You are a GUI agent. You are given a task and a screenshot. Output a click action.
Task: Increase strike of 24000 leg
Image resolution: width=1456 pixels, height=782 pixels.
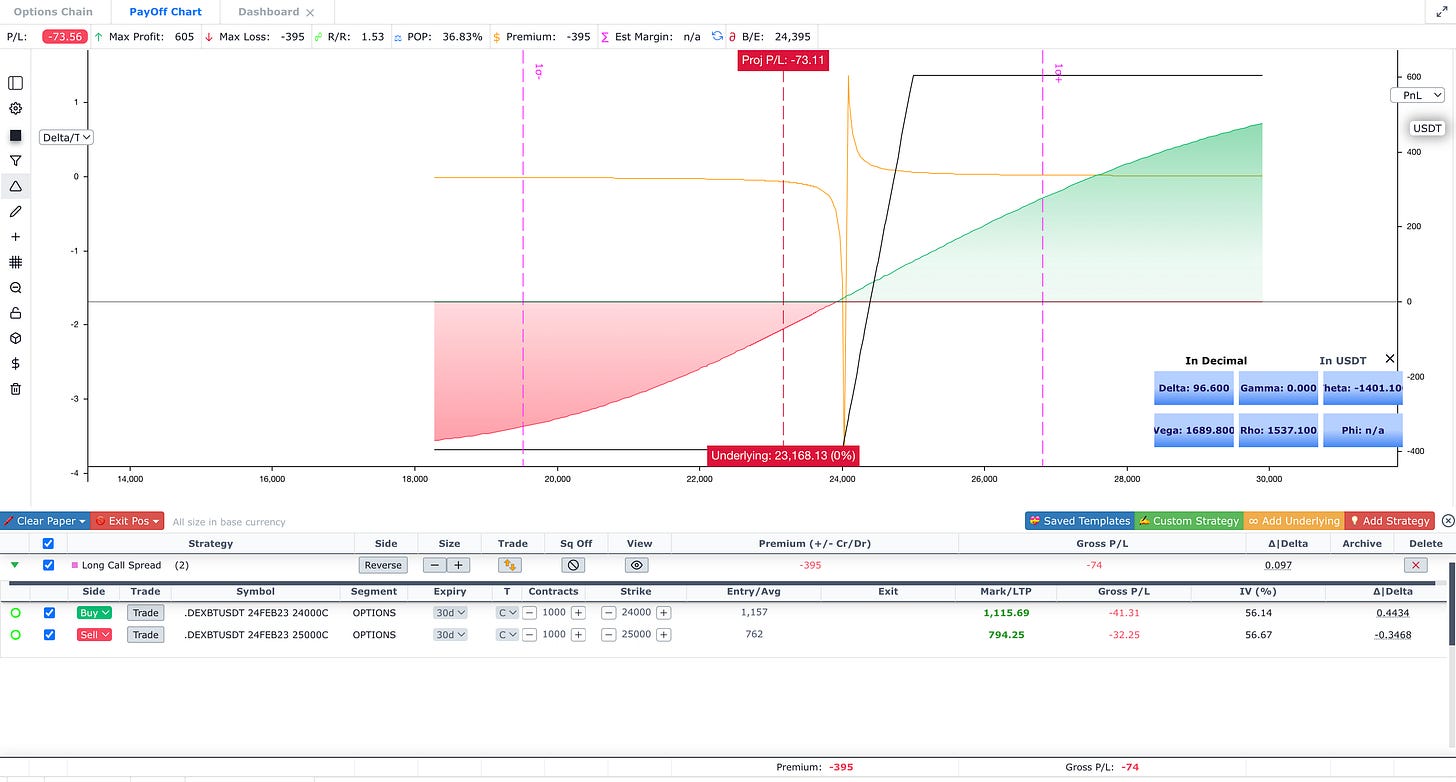pyautogui.click(x=663, y=613)
